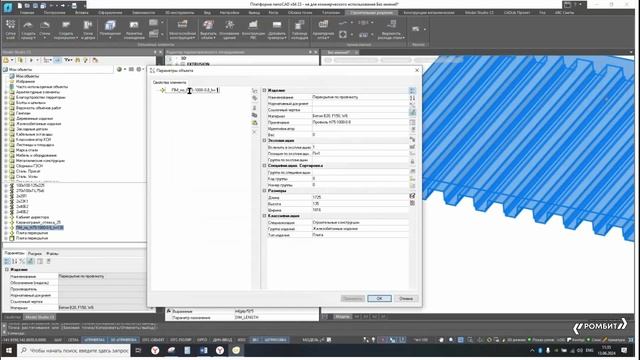640x360 pixels.
Task: Toggle ШАГ snap mode in status bar
Action: coord(58,340)
